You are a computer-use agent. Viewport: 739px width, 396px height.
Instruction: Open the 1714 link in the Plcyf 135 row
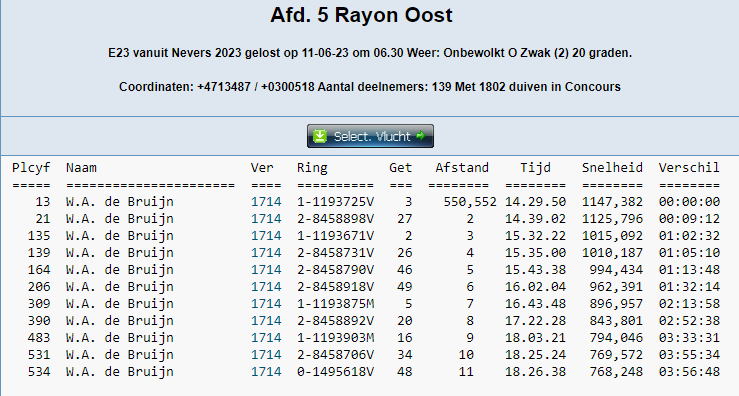pos(266,236)
